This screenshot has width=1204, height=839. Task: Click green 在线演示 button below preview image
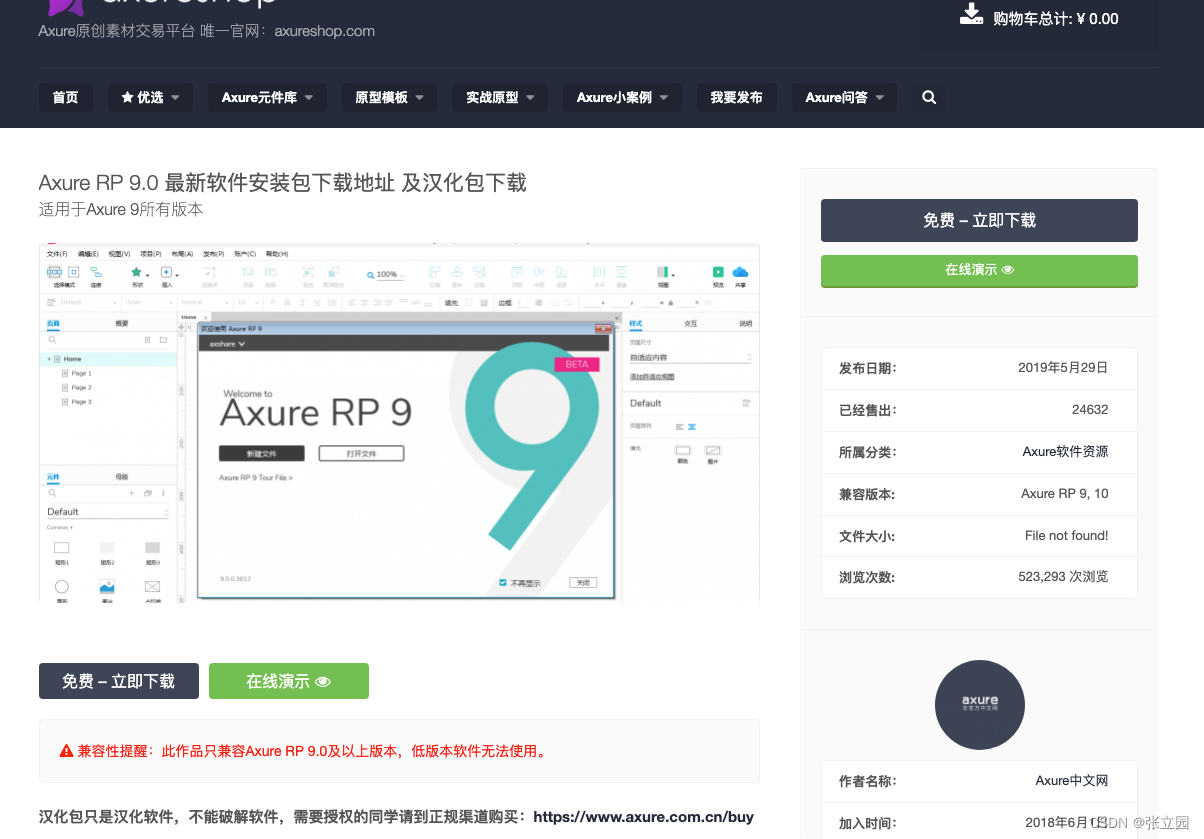(289, 681)
